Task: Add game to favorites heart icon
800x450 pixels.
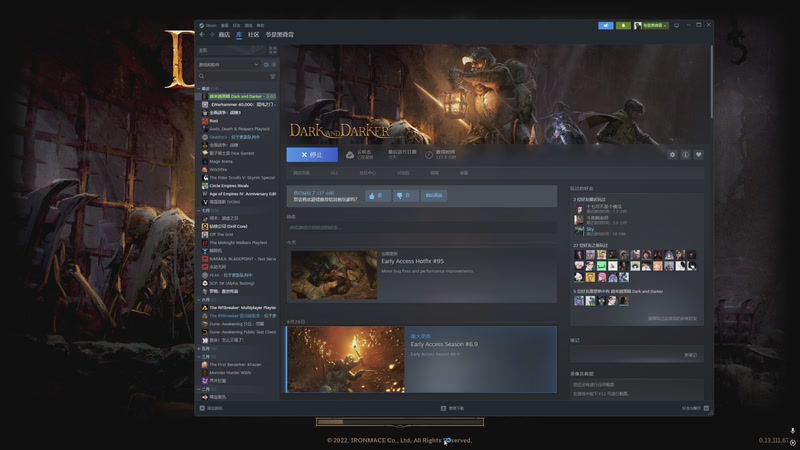Action: click(699, 155)
